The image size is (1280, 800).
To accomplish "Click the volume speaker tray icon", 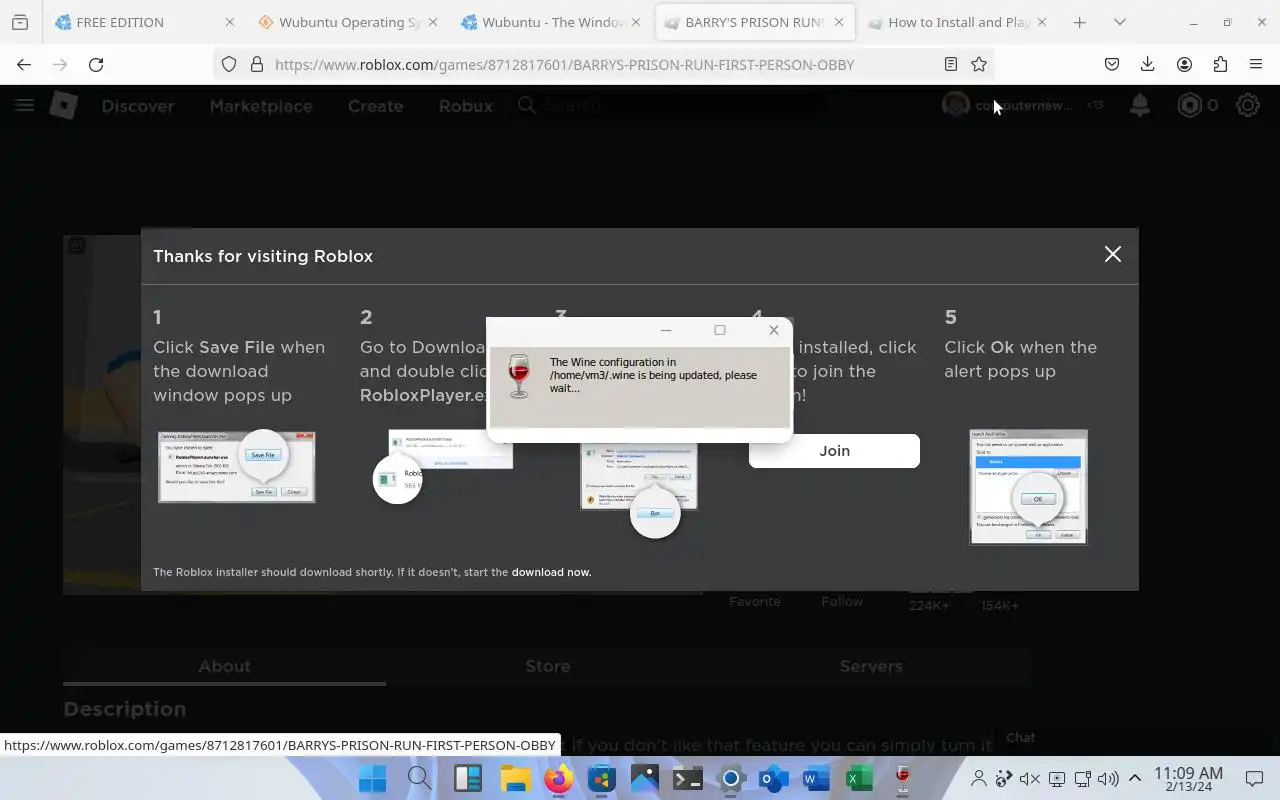I will point(1108,778).
